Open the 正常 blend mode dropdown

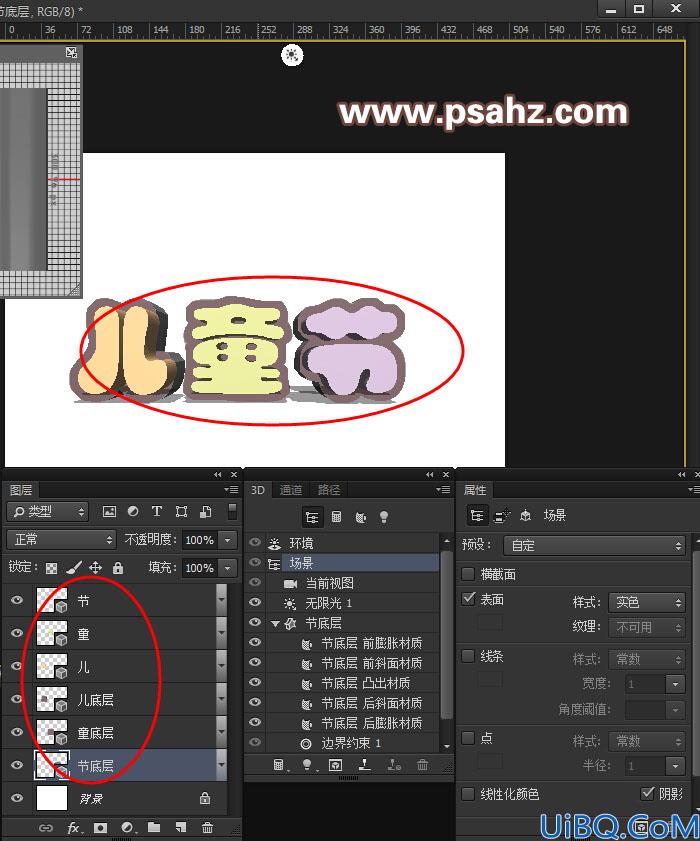click(x=61, y=539)
